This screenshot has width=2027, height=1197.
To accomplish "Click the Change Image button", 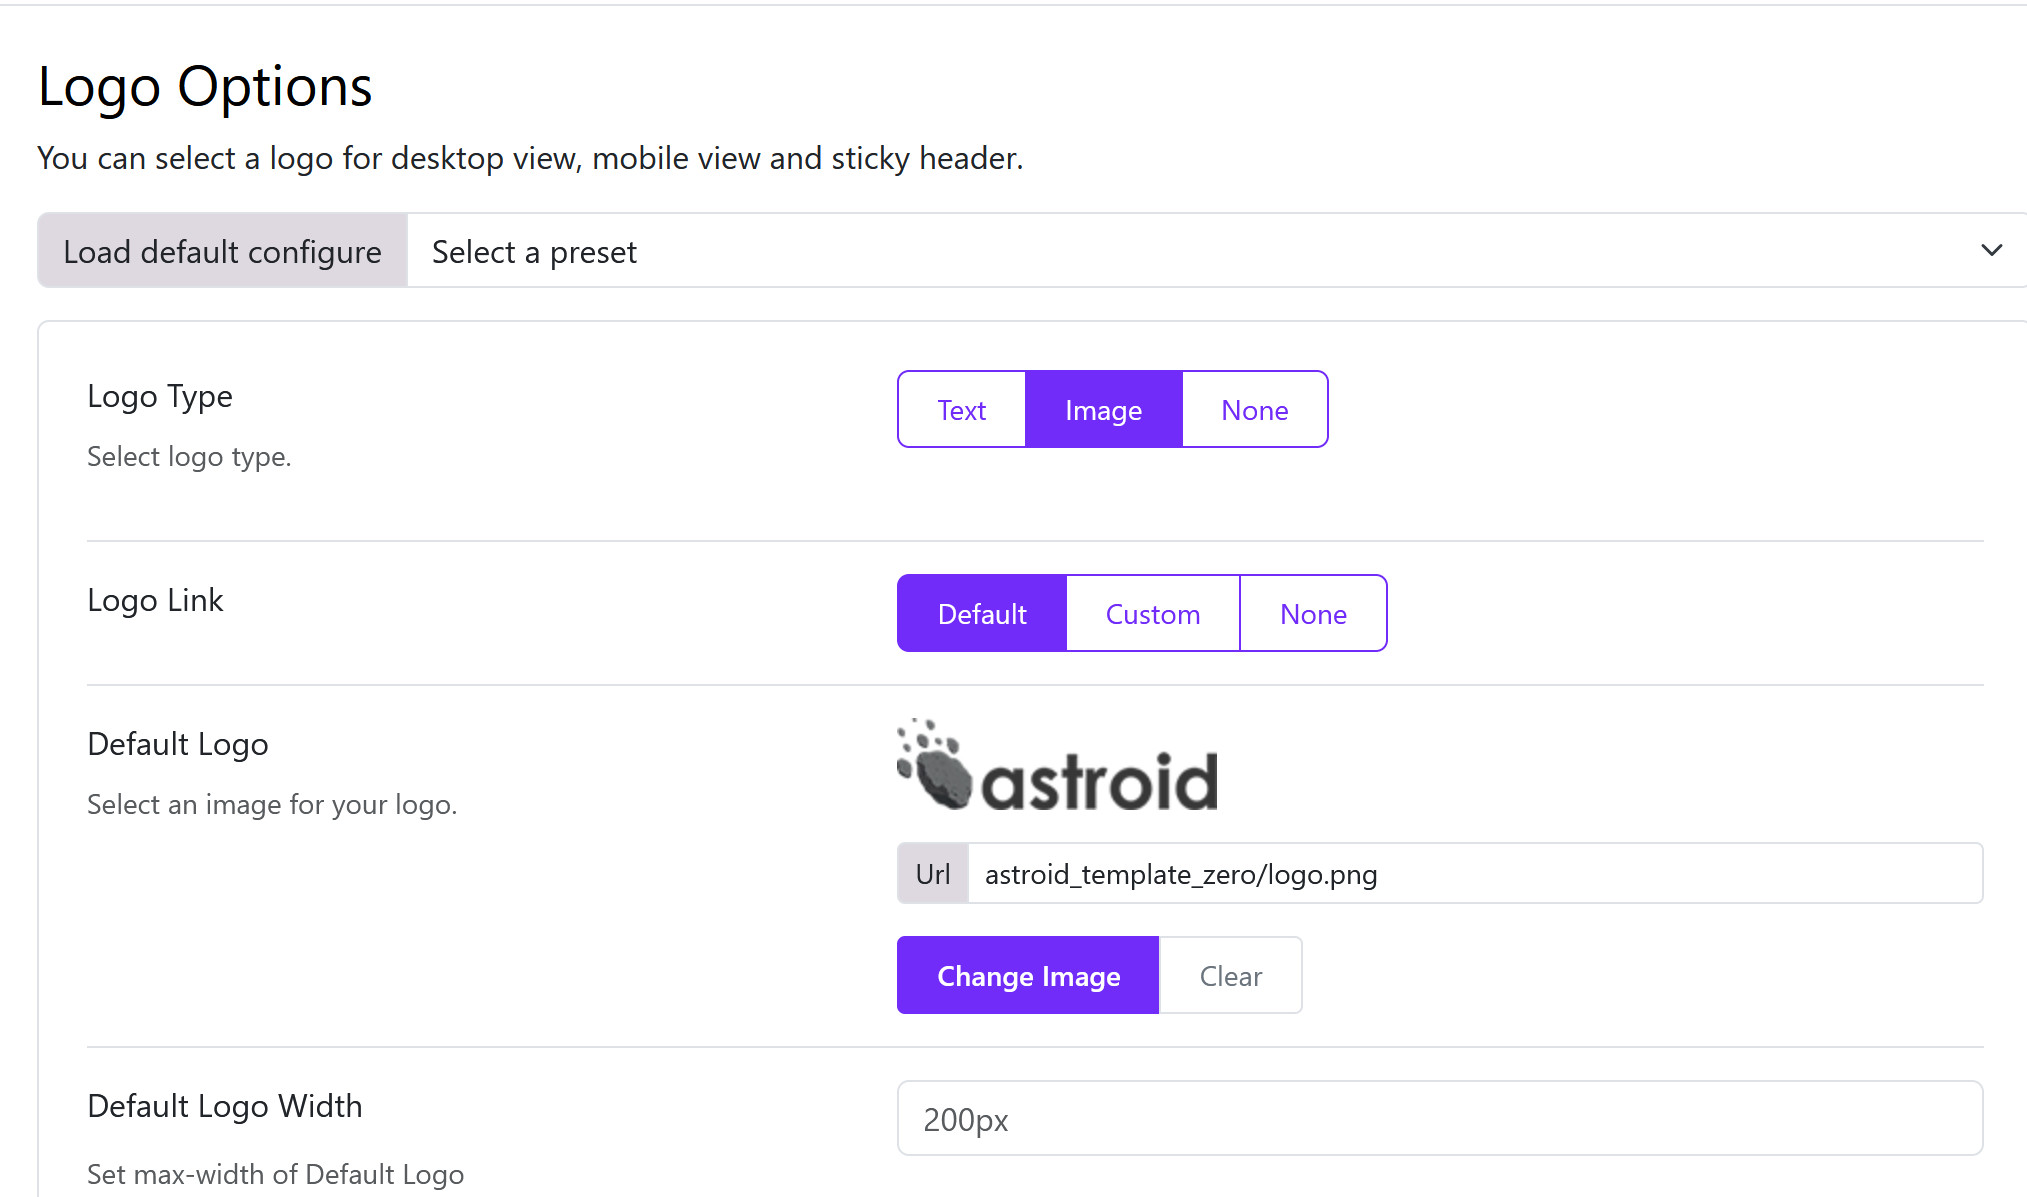I will point(1027,975).
